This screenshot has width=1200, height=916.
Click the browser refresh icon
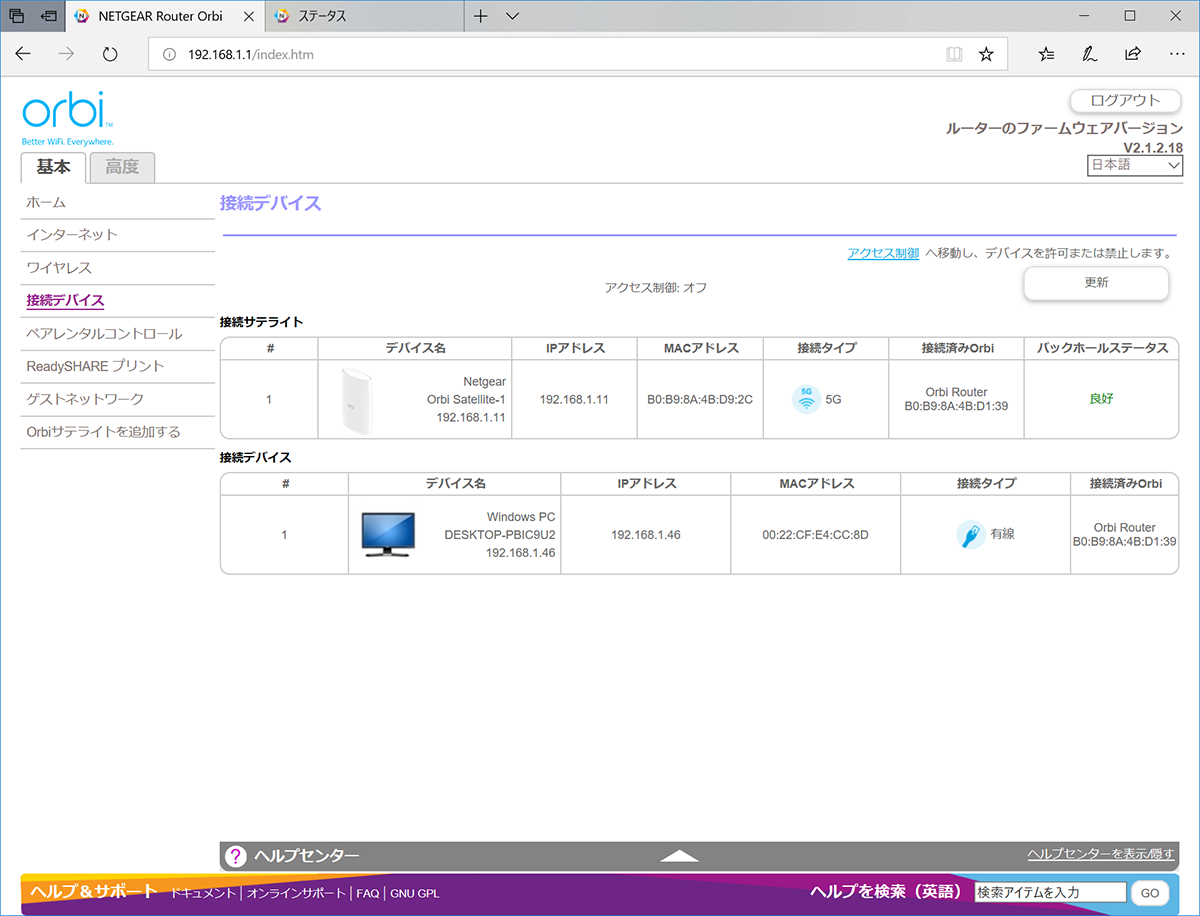pos(110,54)
